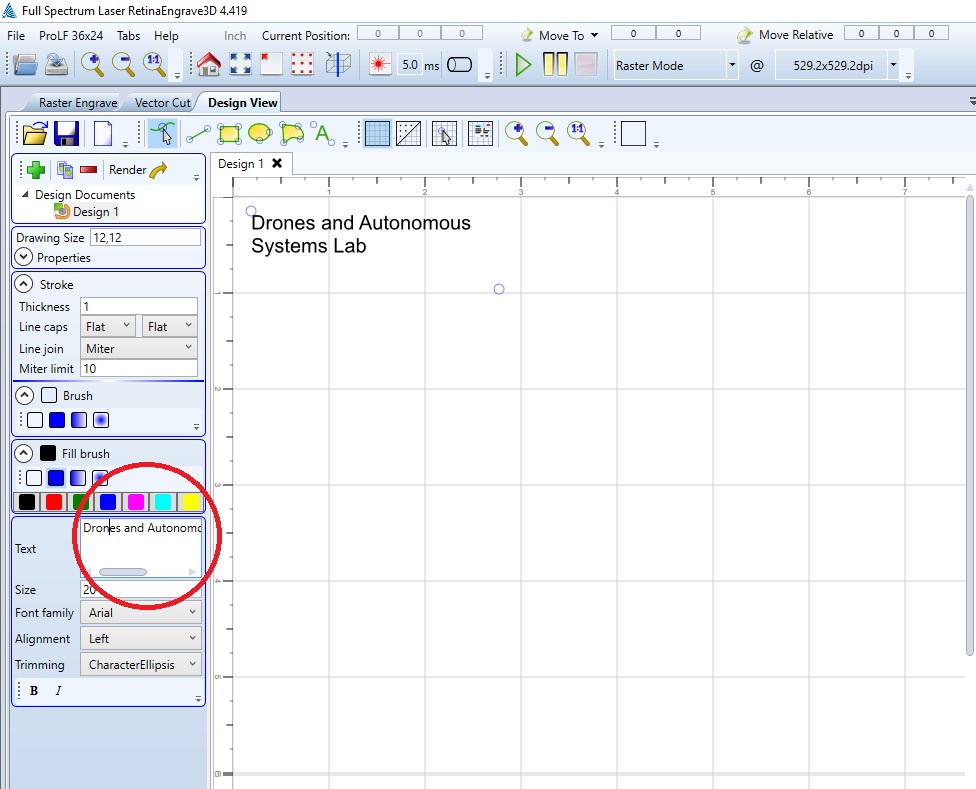Add a new design with green plus
The width and height of the screenshot is (976, 789).
tap(35, 170)
